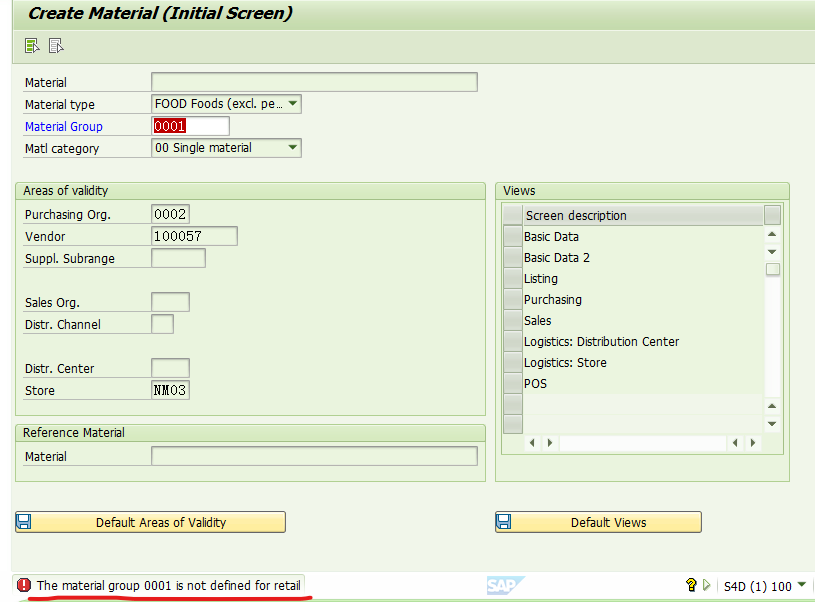Click the Screen description column header
The height and width of the screenshot is (602, 815).
(643, 215)
